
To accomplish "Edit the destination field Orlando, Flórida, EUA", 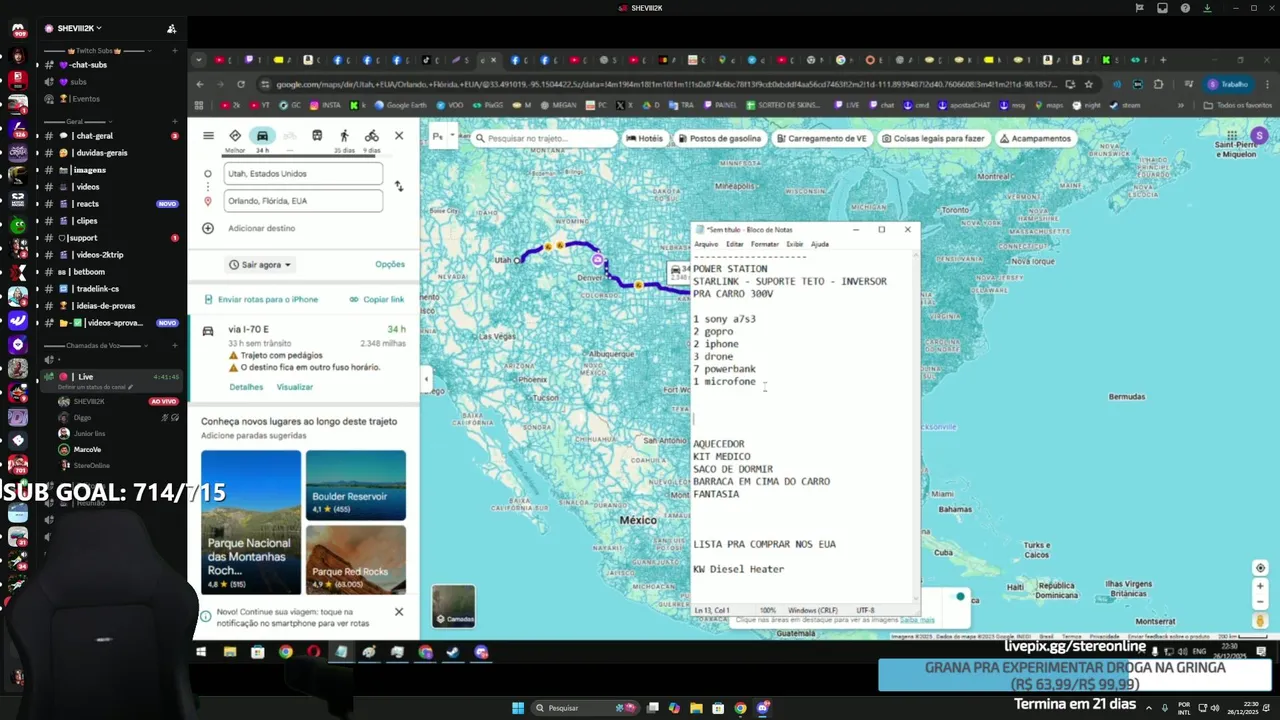I will [x=303, y=201].
